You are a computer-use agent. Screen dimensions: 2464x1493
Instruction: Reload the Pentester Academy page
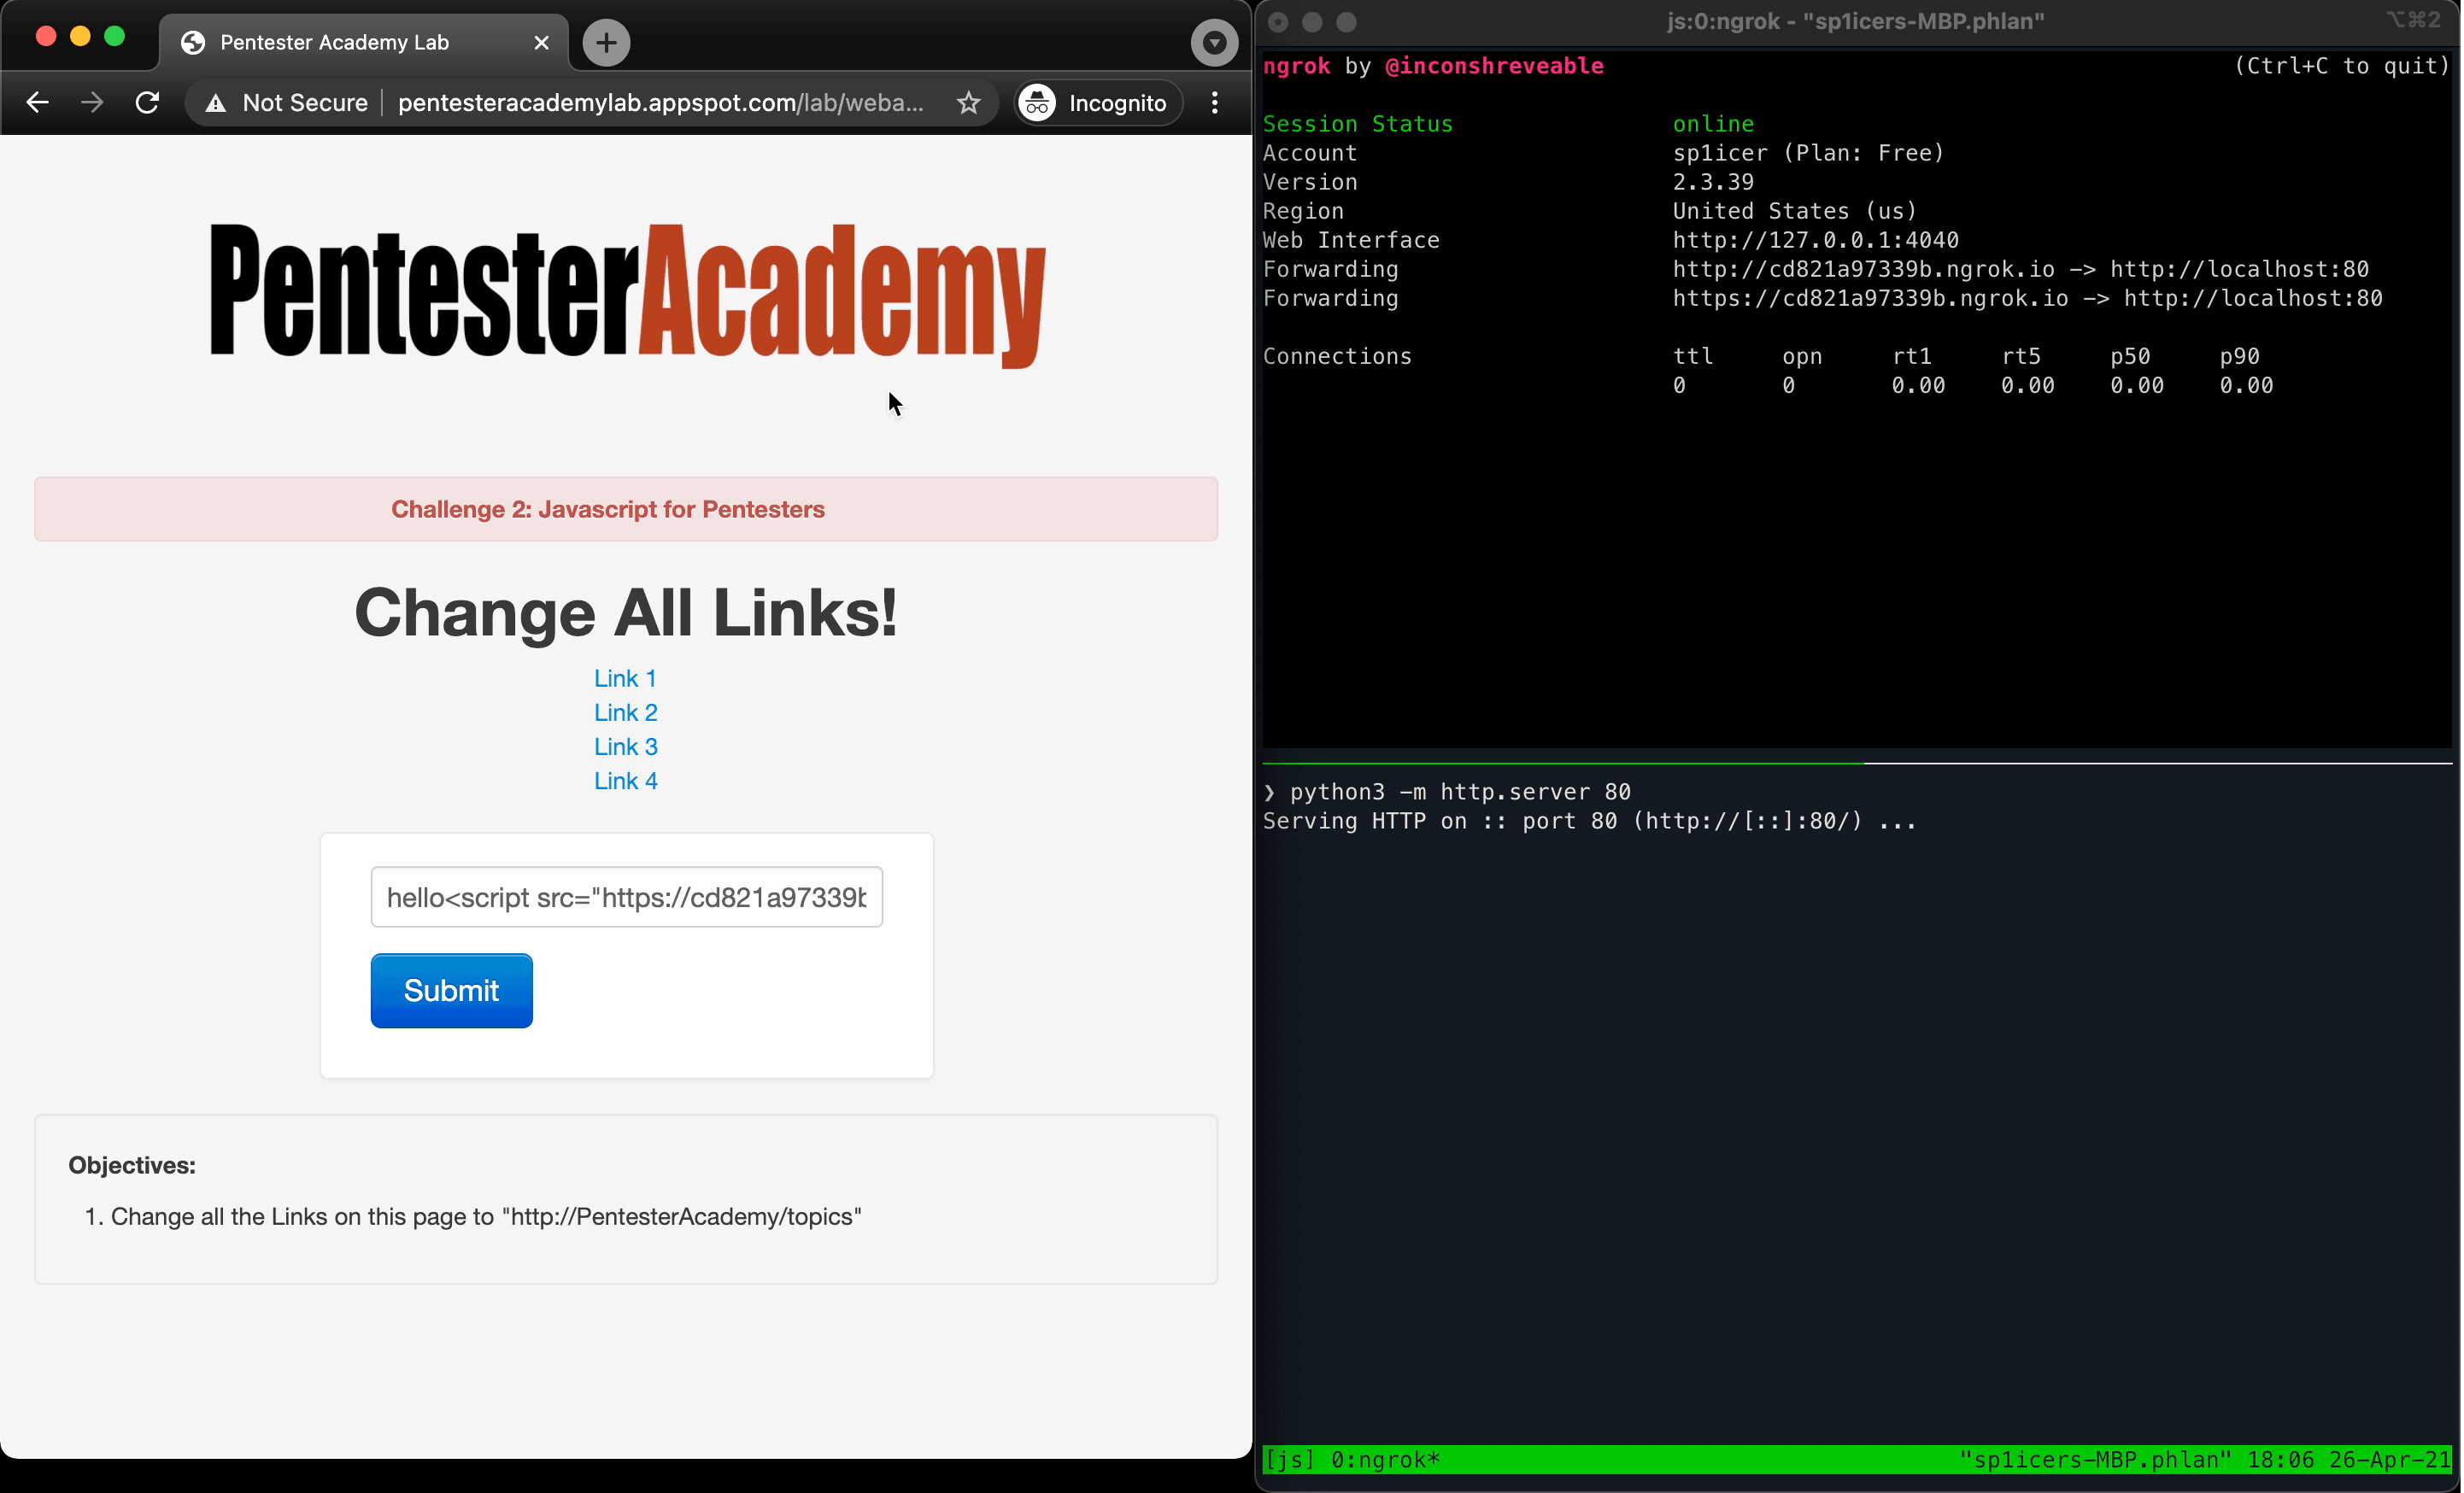click(148, 103)
